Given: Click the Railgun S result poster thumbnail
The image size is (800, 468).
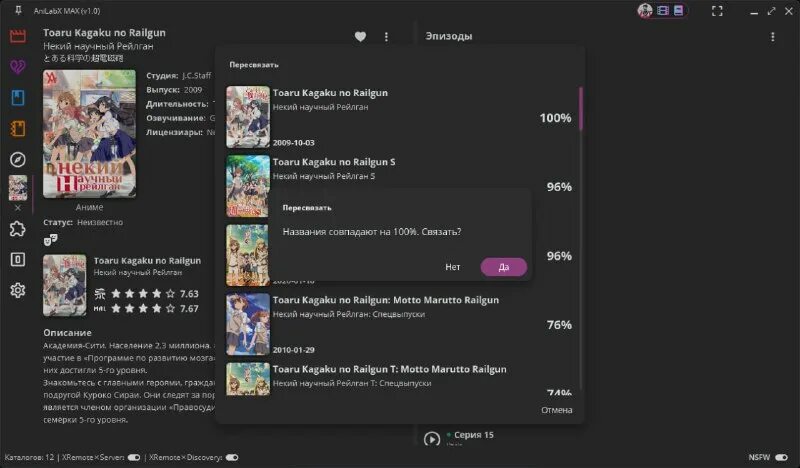Looking at the screenshot, I should pos(248,186).
